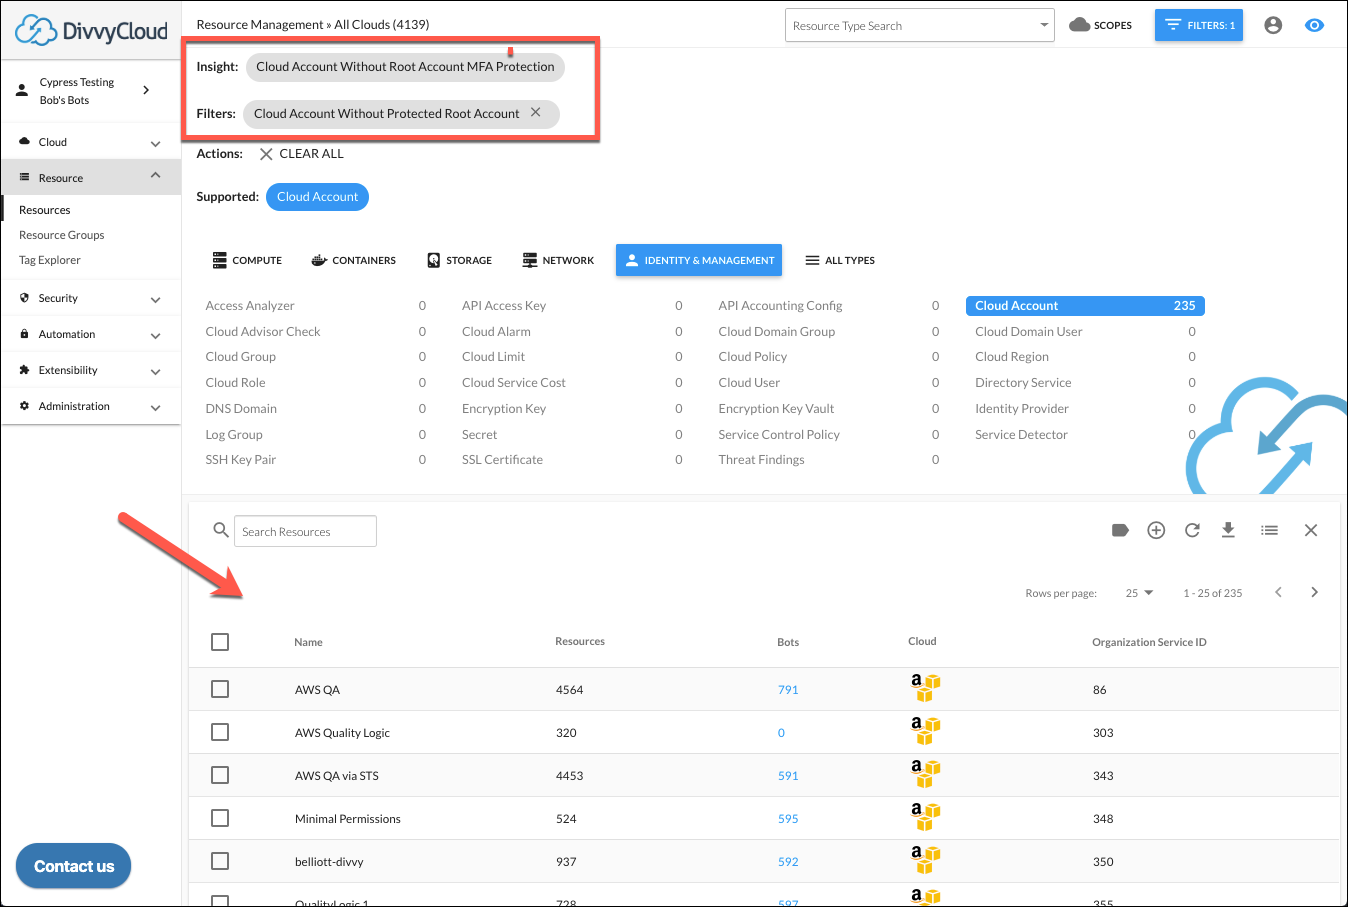1348x907 pixels.
Task: Click the AWS icon in AWS Quality Logic row
Action: (925, 731)
